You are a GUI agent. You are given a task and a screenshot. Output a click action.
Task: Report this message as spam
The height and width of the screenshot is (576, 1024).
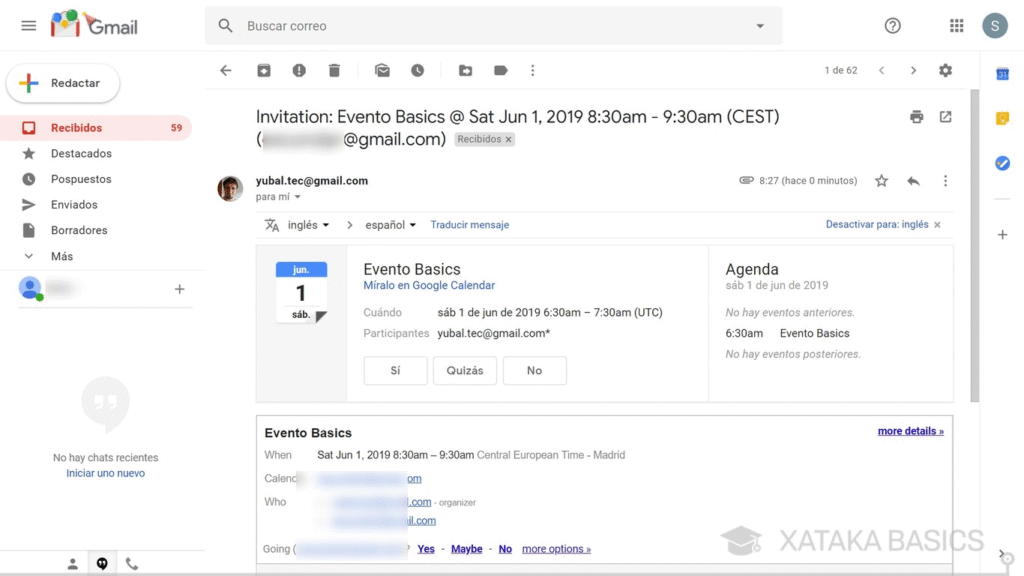click(299, 71)
